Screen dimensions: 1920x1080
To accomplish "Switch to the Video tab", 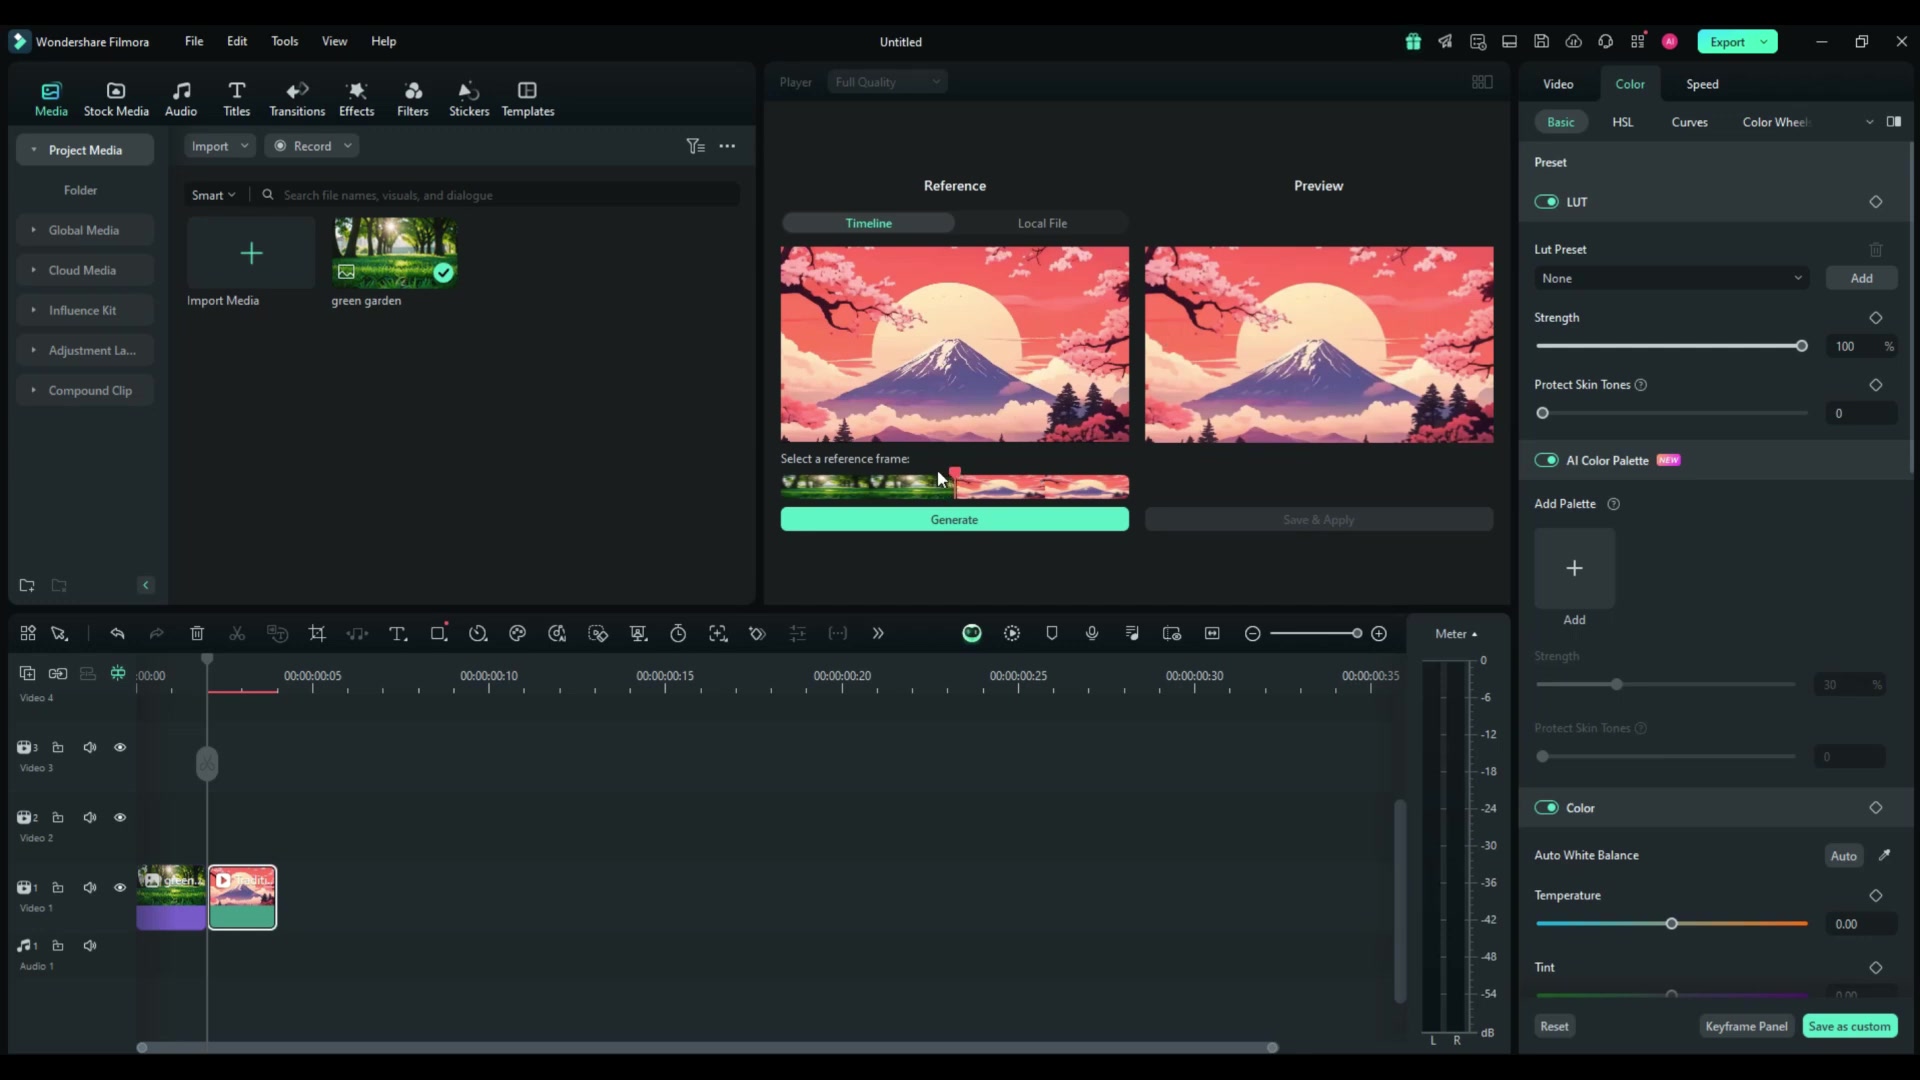I will coord(1558,84).
